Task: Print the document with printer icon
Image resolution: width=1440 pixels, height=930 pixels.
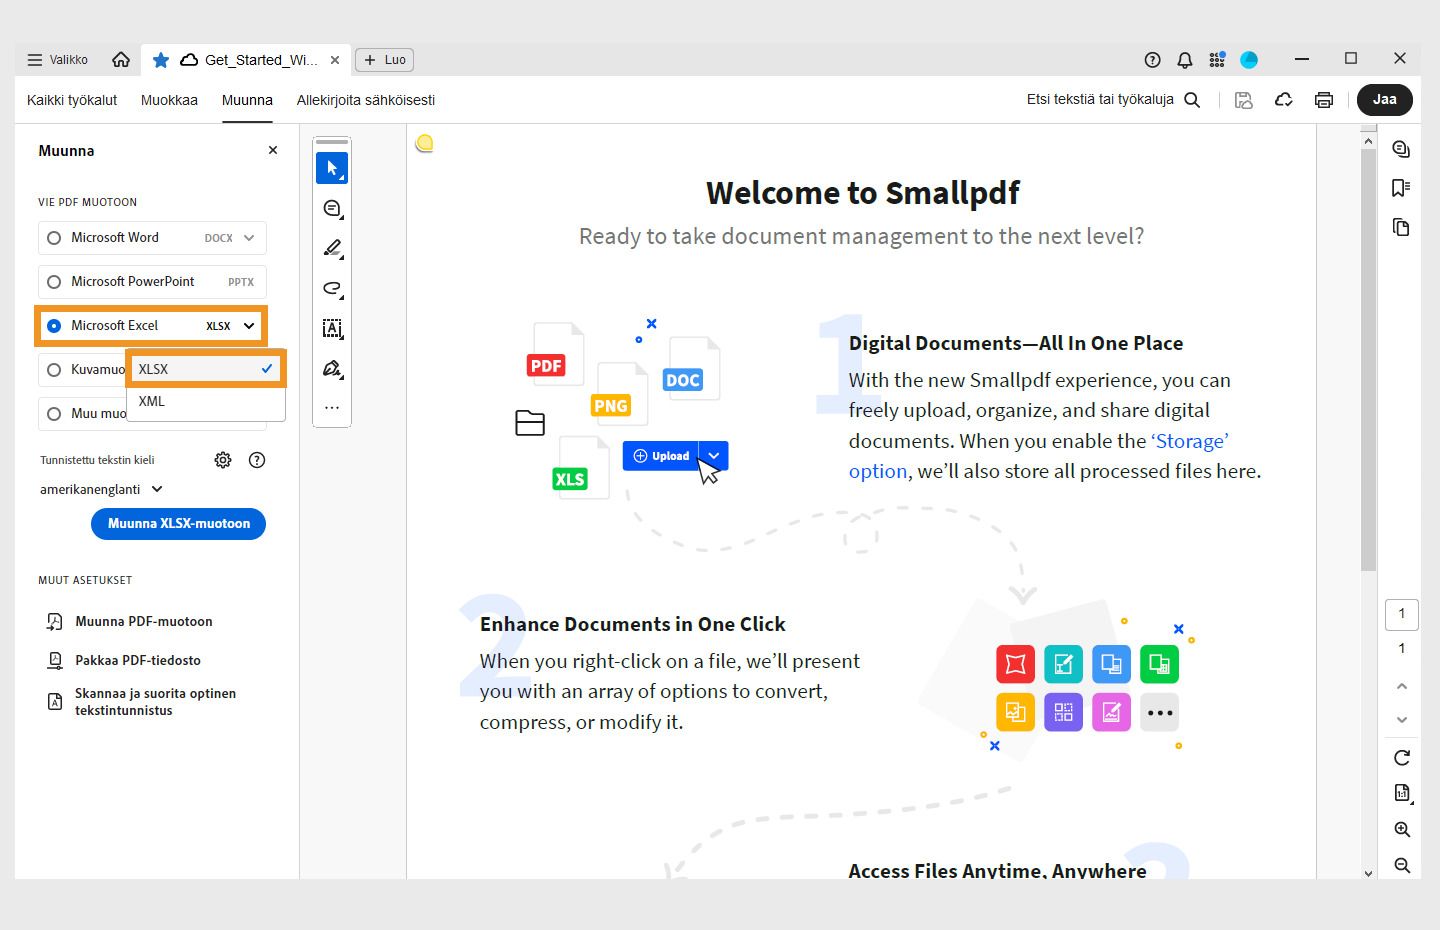Action: pyautogui.click(x=1324, y=100)
